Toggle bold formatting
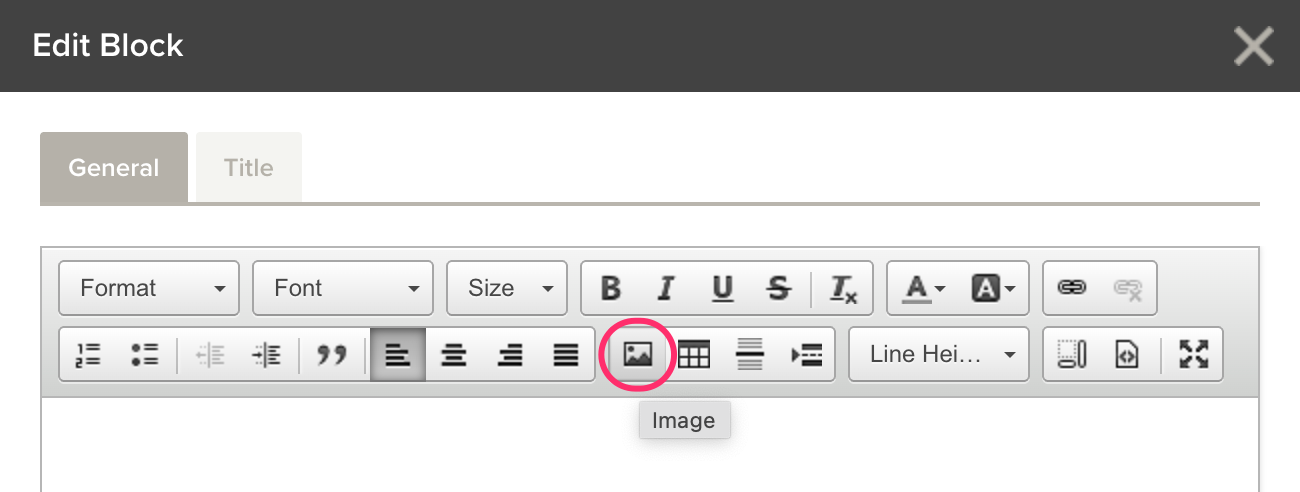Screen dimensions: 1300x492 [x=610, y=288]
